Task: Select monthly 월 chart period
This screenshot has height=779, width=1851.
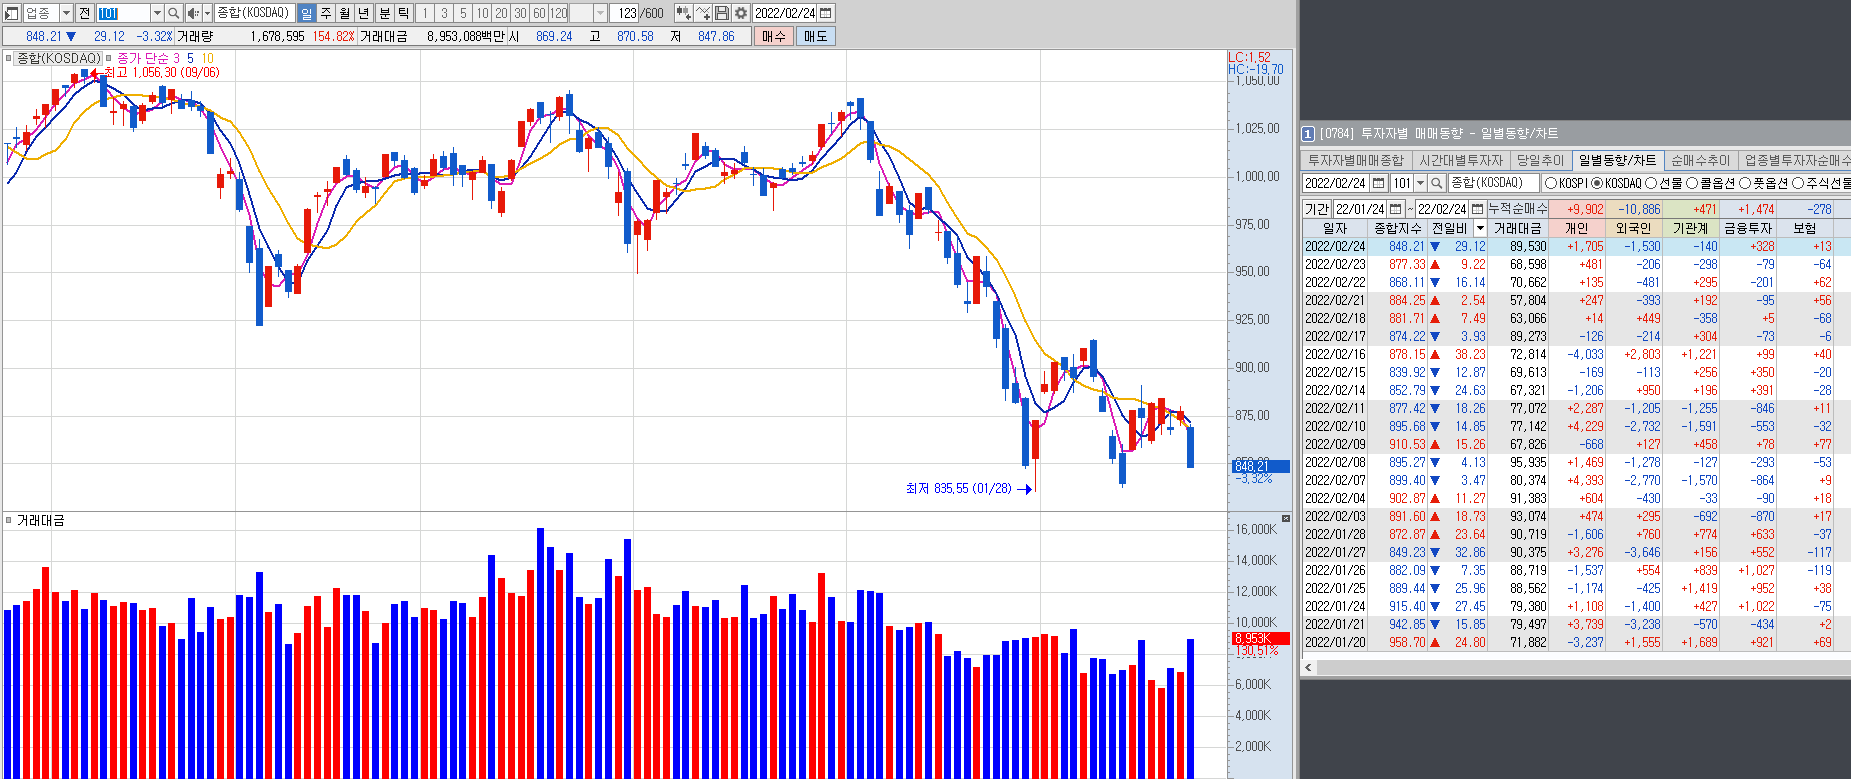Action: click(344, 13)
